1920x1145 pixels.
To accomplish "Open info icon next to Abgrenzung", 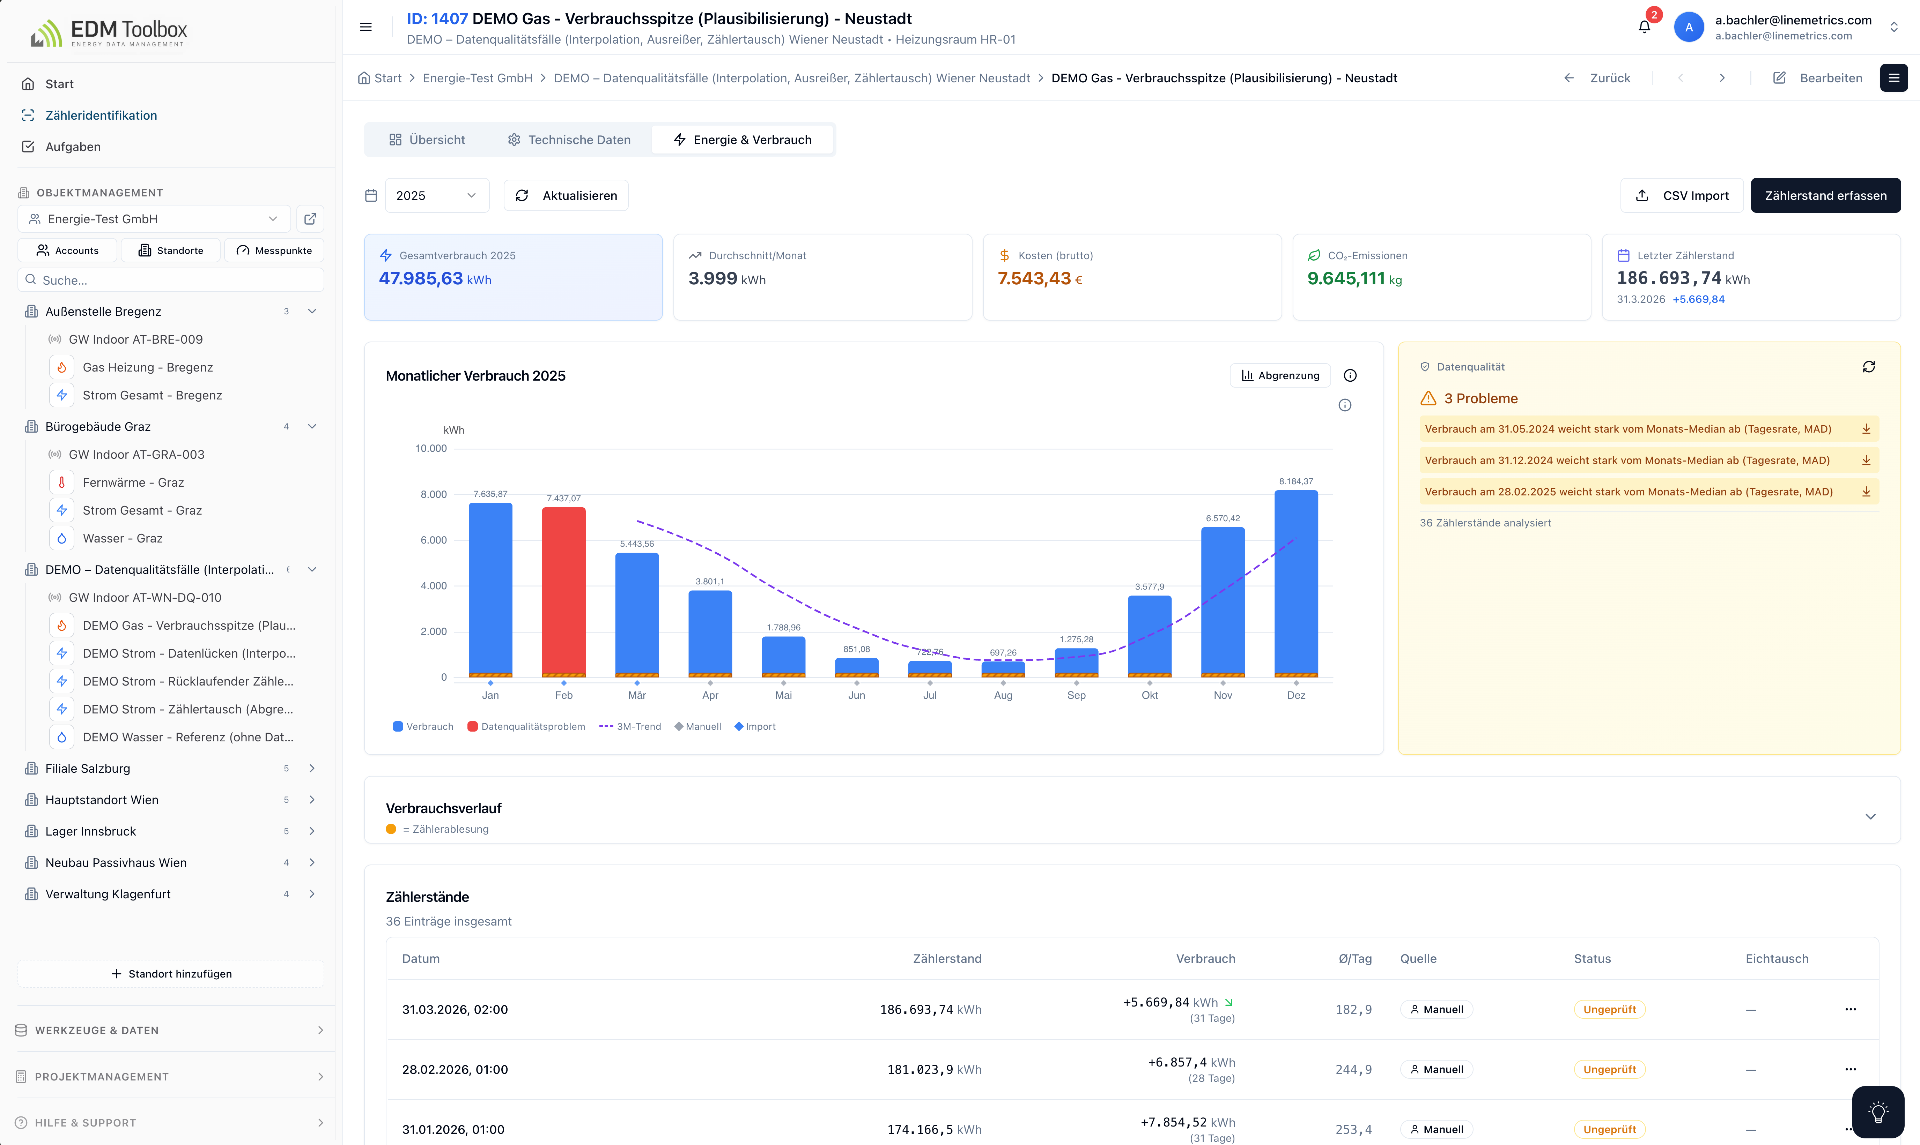I will point(1351,376).
